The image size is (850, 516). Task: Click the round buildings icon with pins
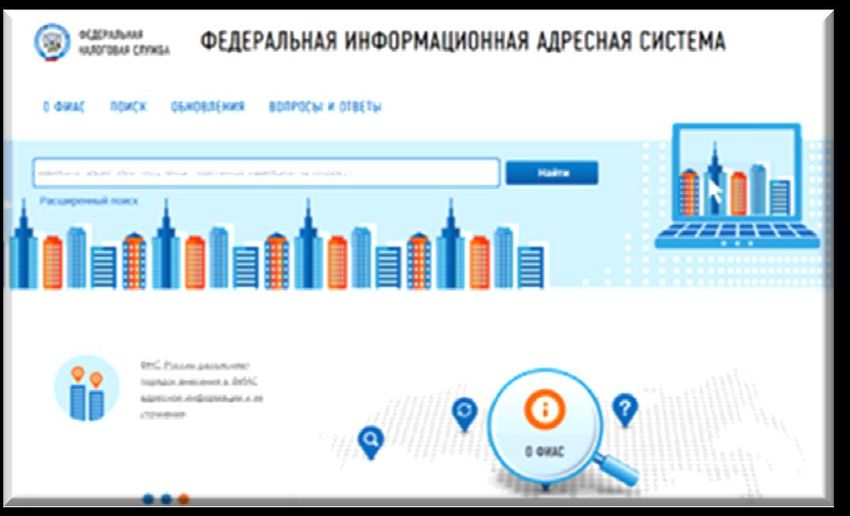coord(86,387)
